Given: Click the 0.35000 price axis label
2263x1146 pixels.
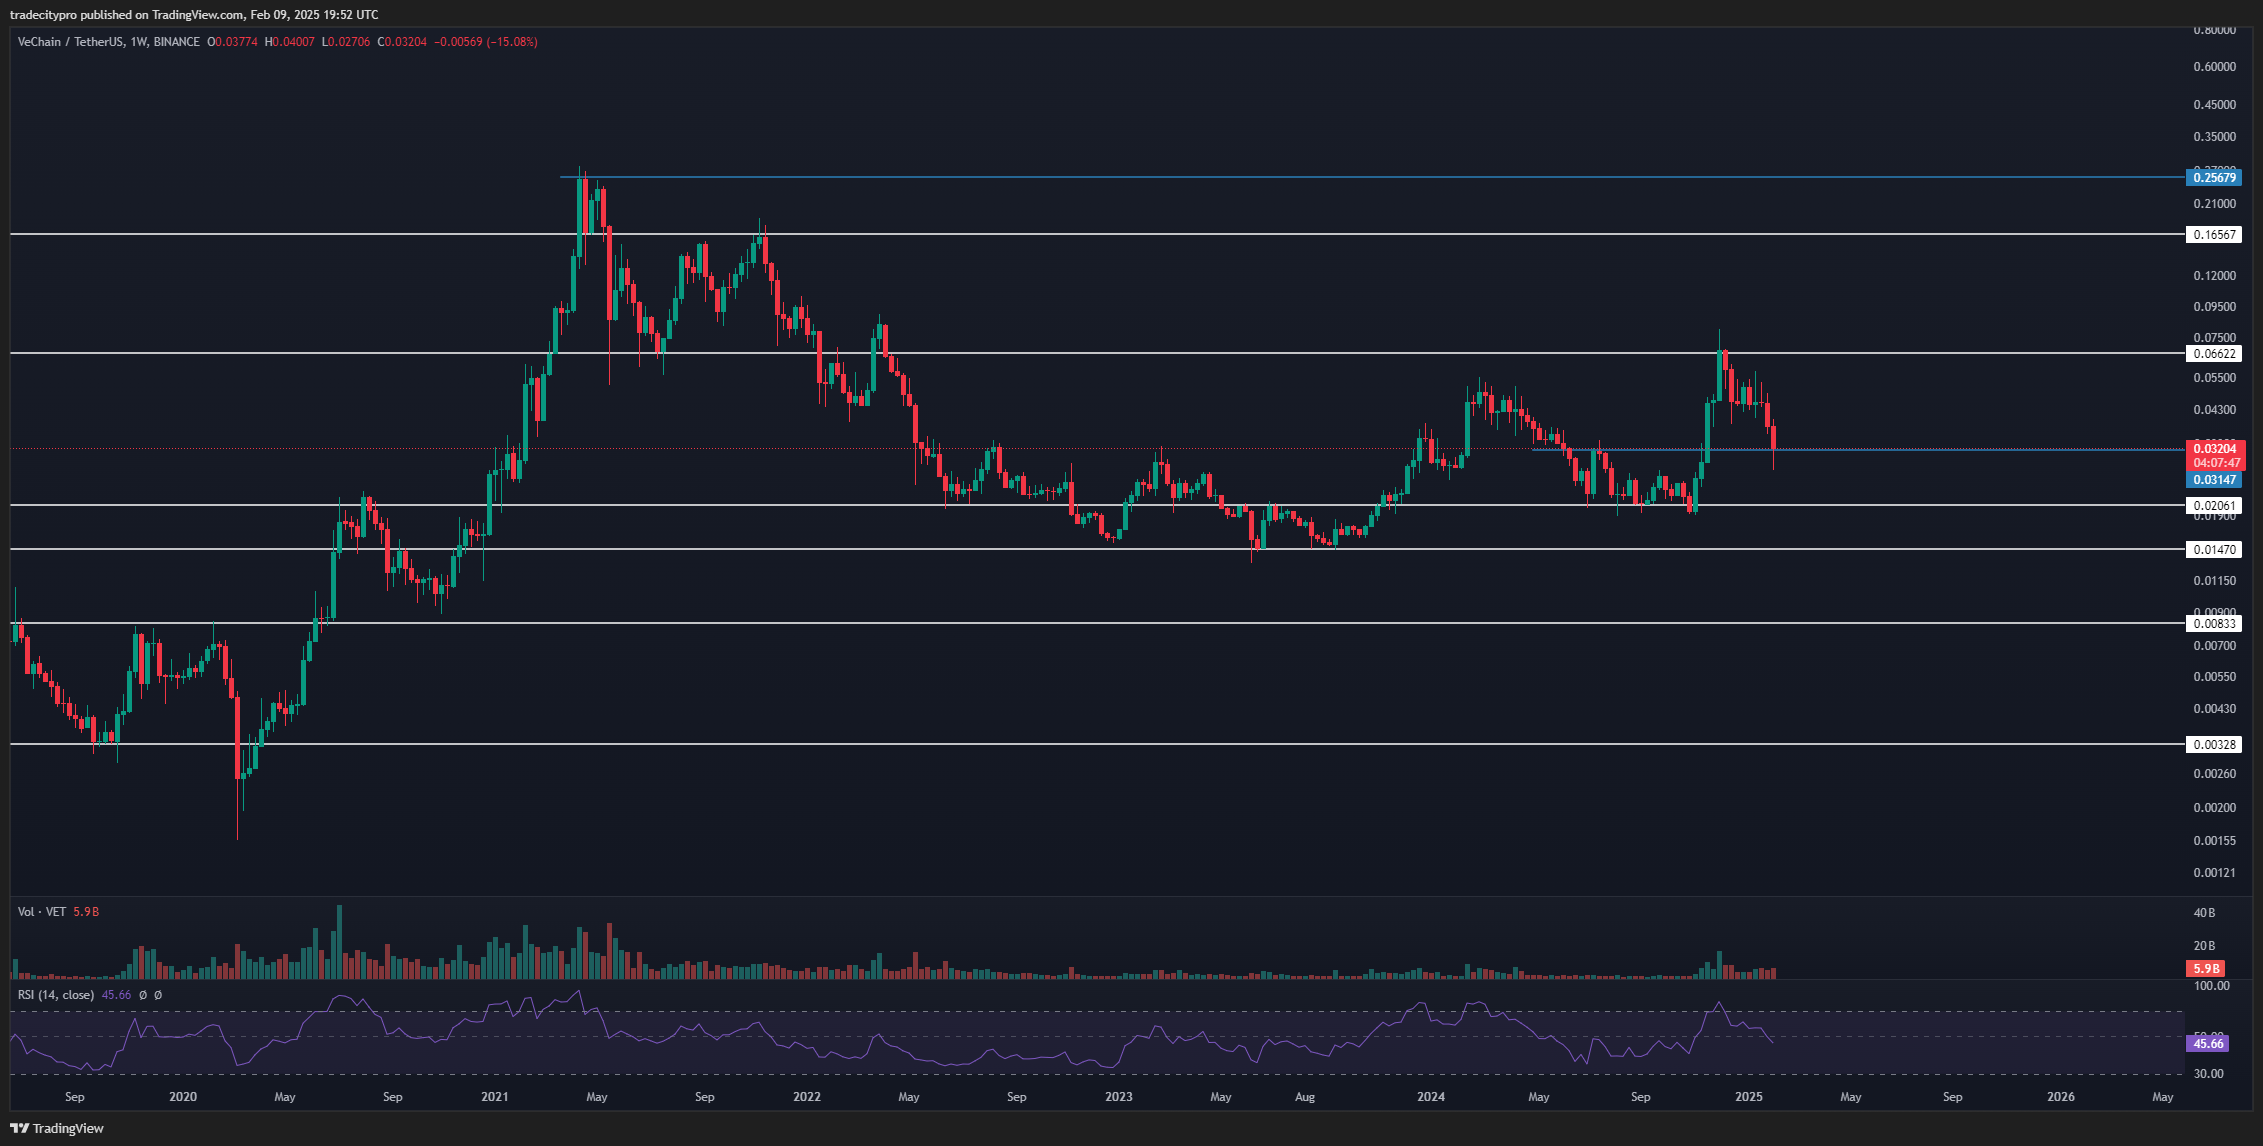Looking at the screenshot, I should (2213, 137).
